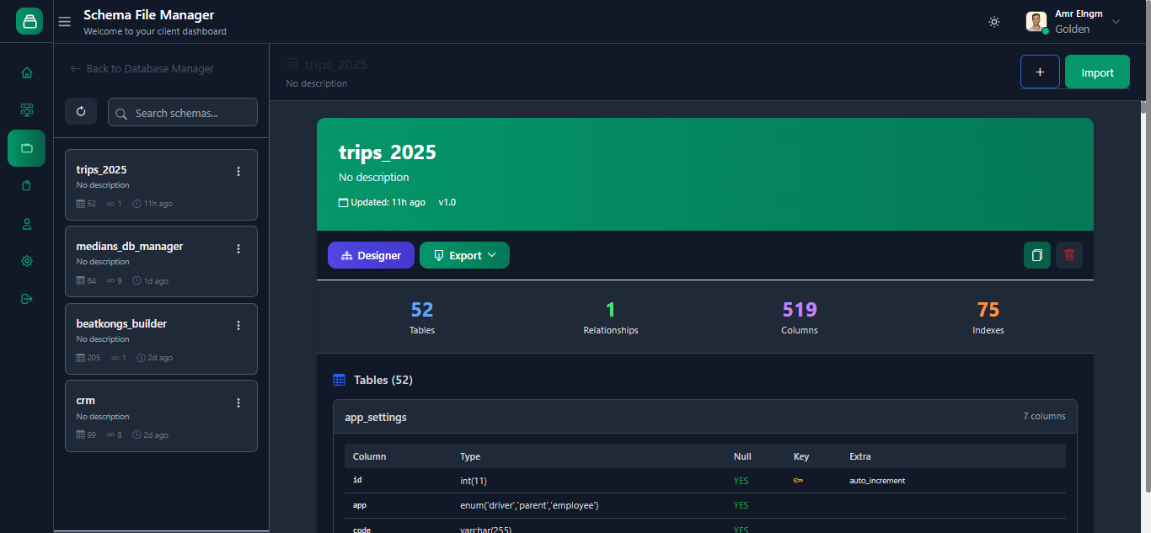This screenshot has width=1151, height=533.
Task: Delete schema using red trash icon
Action: [1069, 255]
